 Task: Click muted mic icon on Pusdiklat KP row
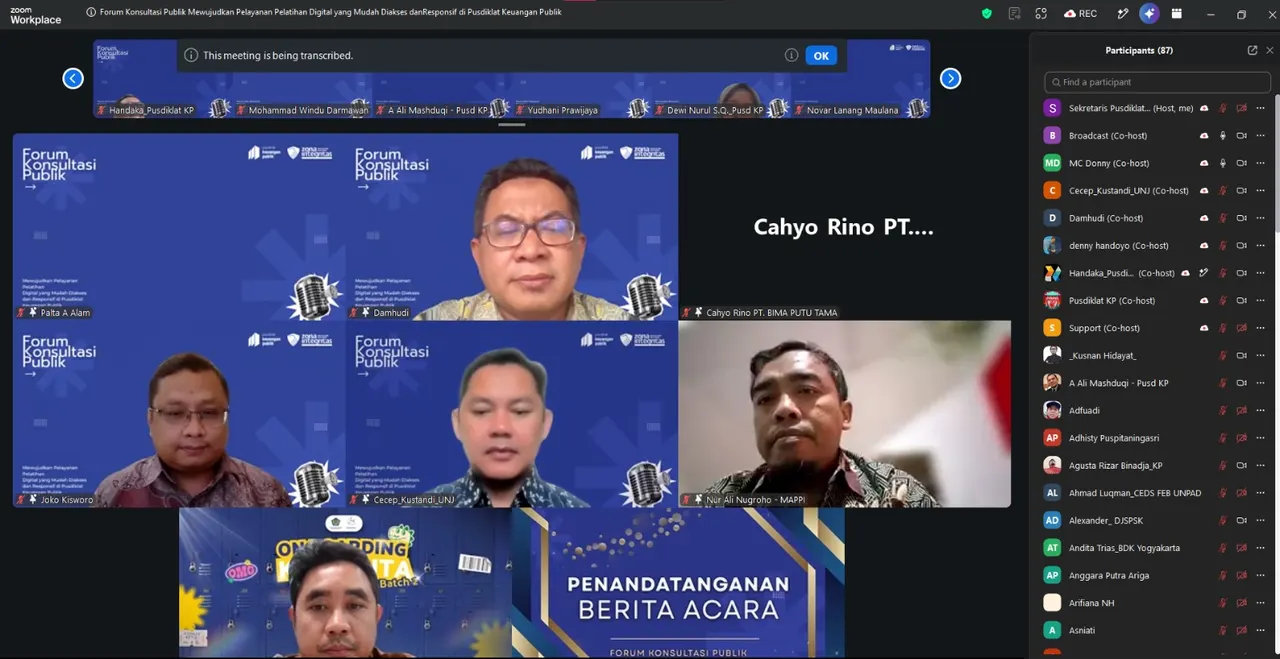1222,300
